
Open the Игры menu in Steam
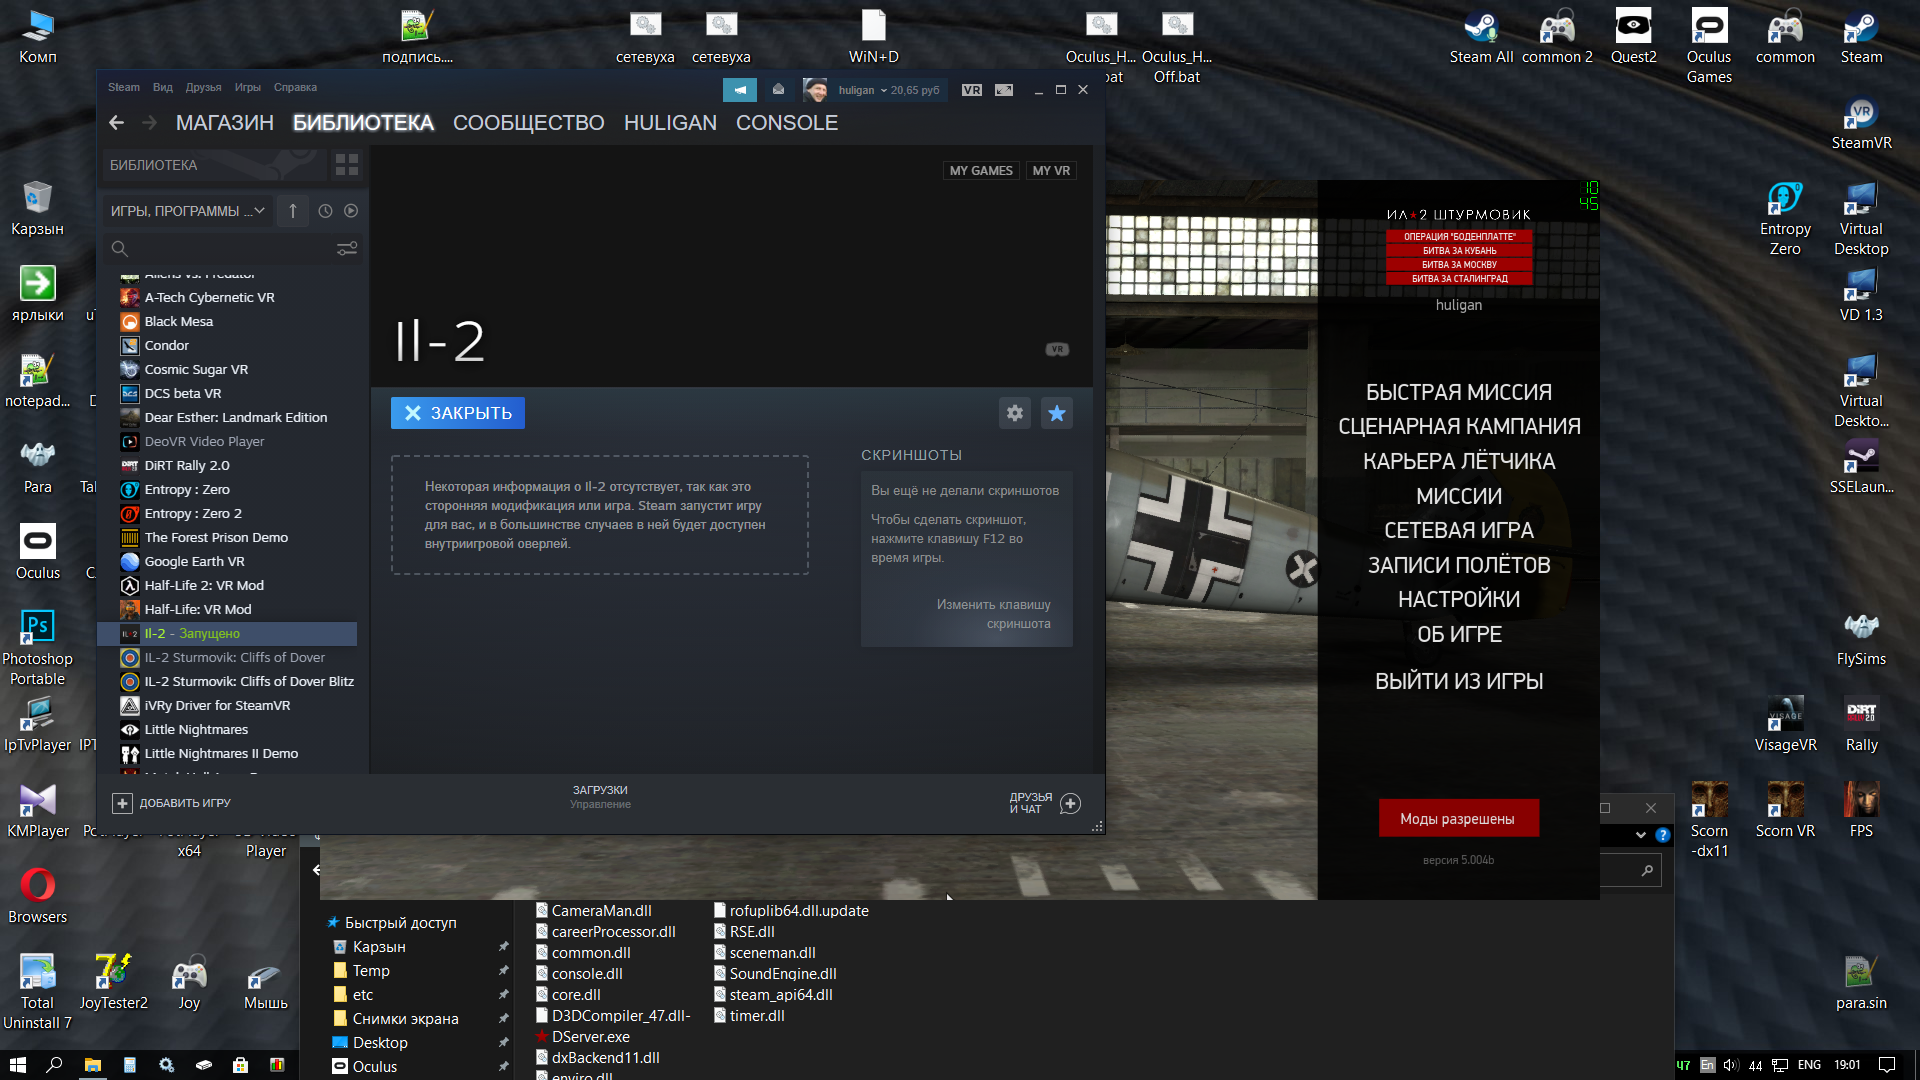tap(247, 87)
